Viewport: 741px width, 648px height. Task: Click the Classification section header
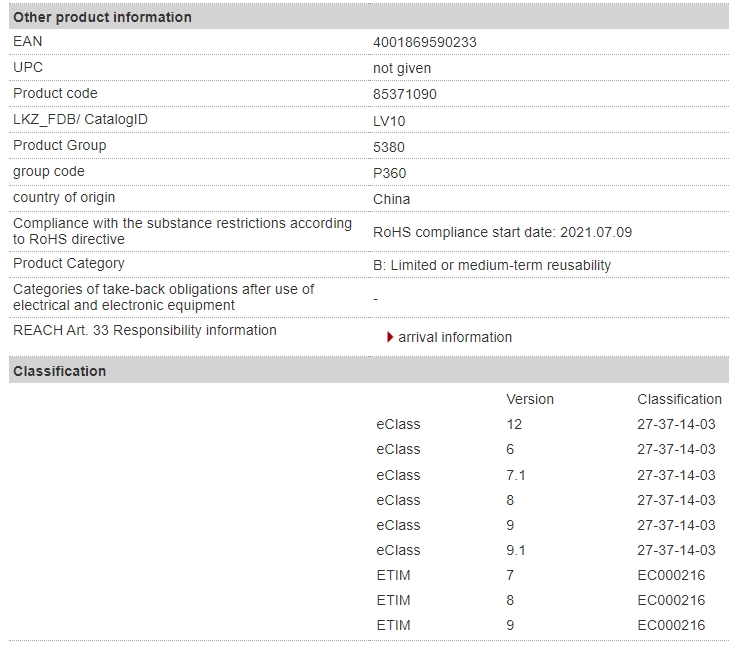pos(59,371)
